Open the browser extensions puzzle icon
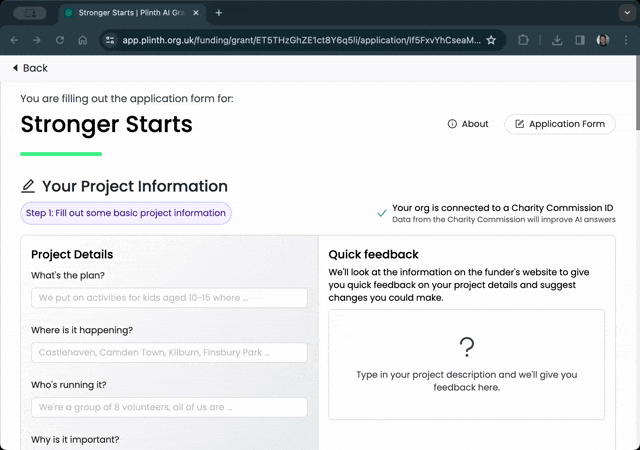The image size is (640, 450). pyautogui.click(x=524, y=40)
